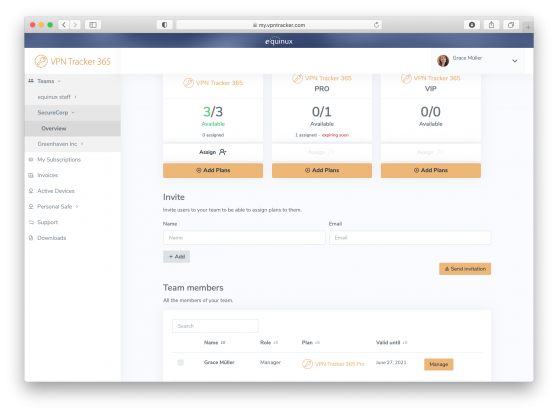Click Grace Müller profile avatar
The width and height of the screenshot is (558, 414).
coord(443,61)
